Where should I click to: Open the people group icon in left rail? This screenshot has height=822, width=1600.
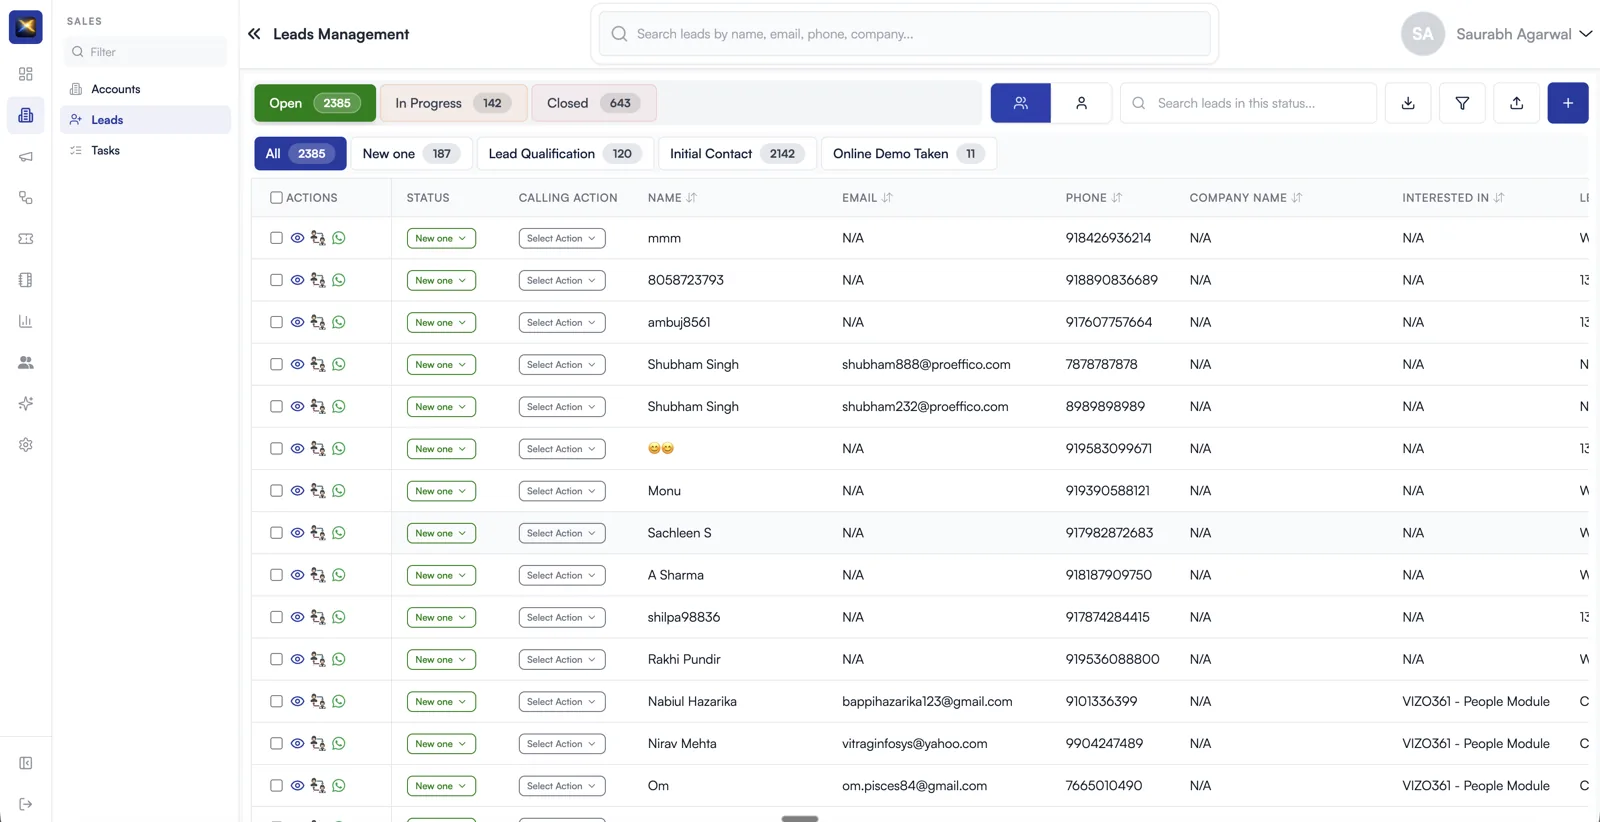pyautogui.click(x=26, y=362)
